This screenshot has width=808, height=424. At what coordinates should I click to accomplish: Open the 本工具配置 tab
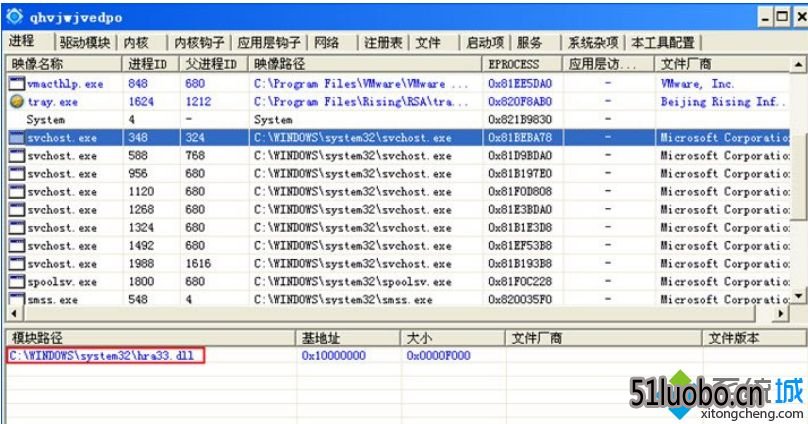click(663, 42)
